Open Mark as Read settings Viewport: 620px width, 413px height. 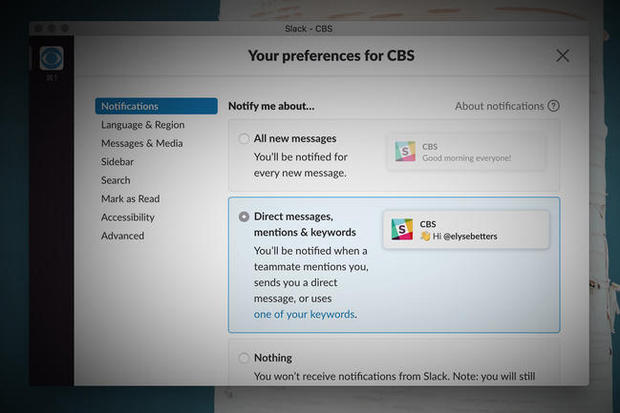130,199
